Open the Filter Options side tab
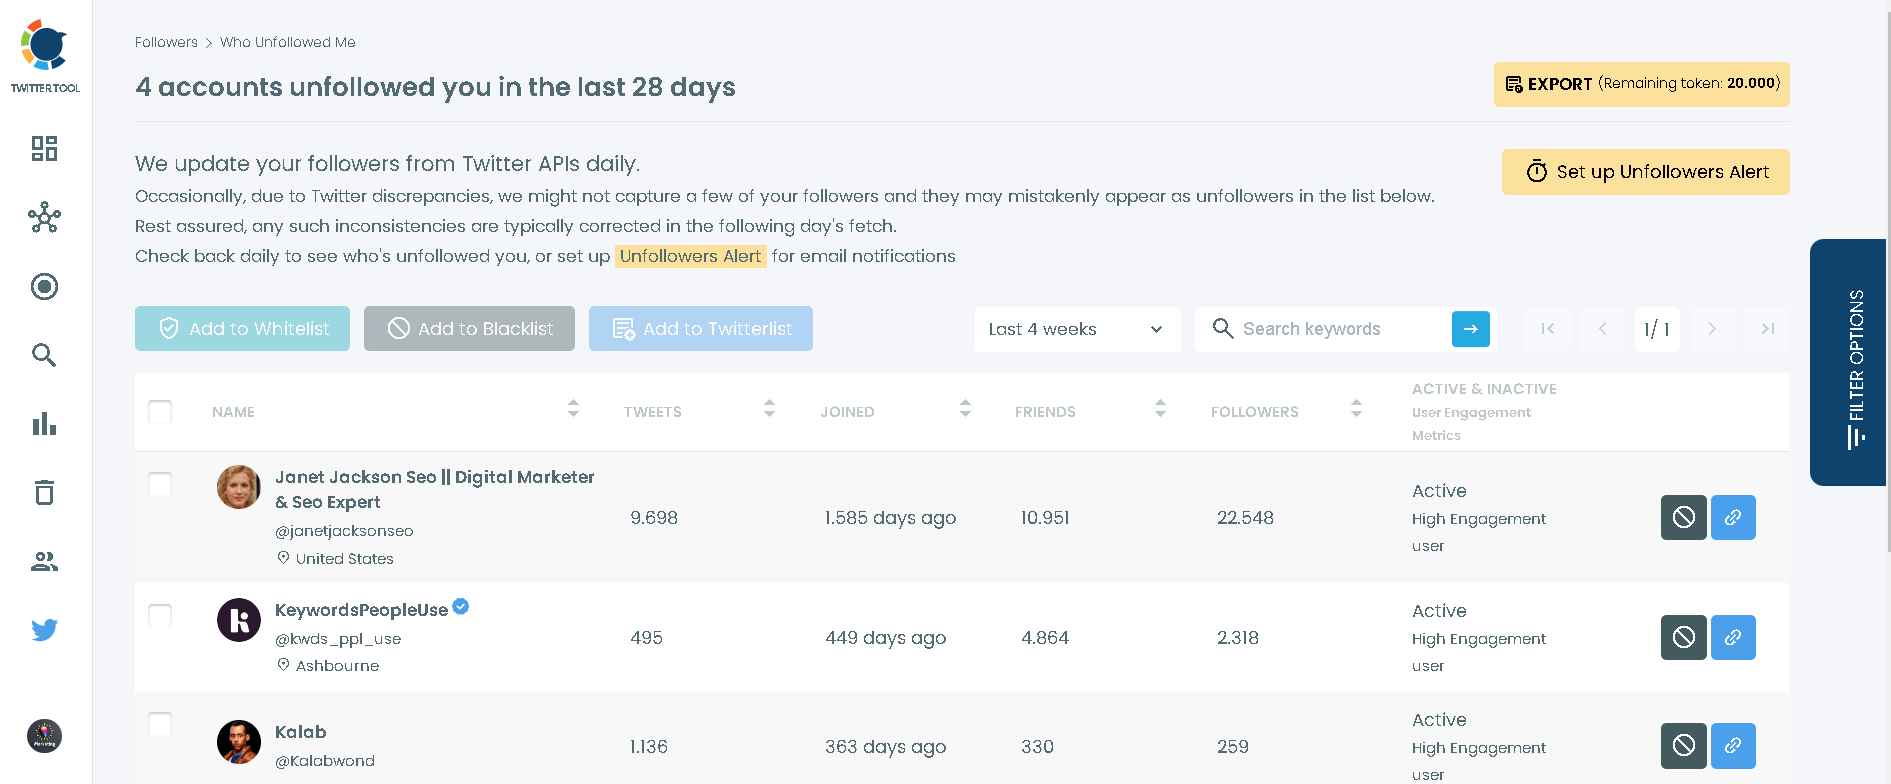 [1849, 362]
